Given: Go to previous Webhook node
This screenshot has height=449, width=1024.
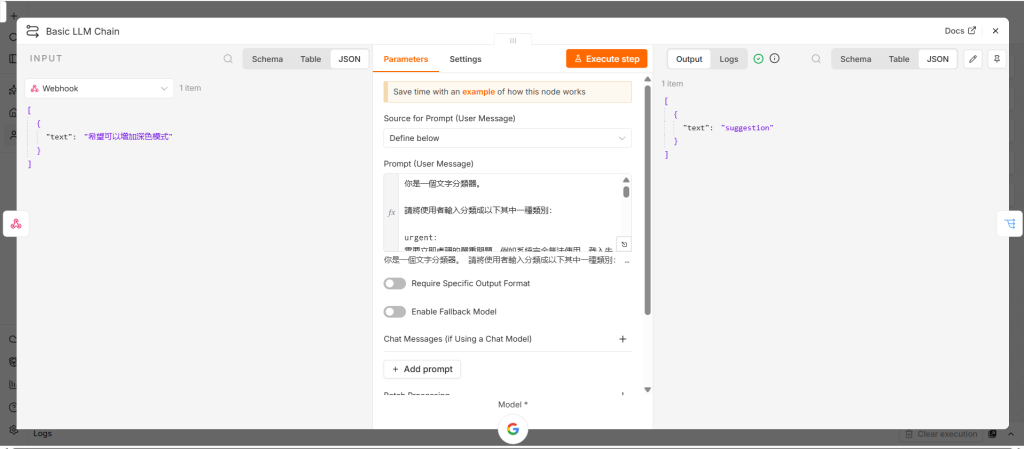Looking at the screenshot, I should 16,224.
